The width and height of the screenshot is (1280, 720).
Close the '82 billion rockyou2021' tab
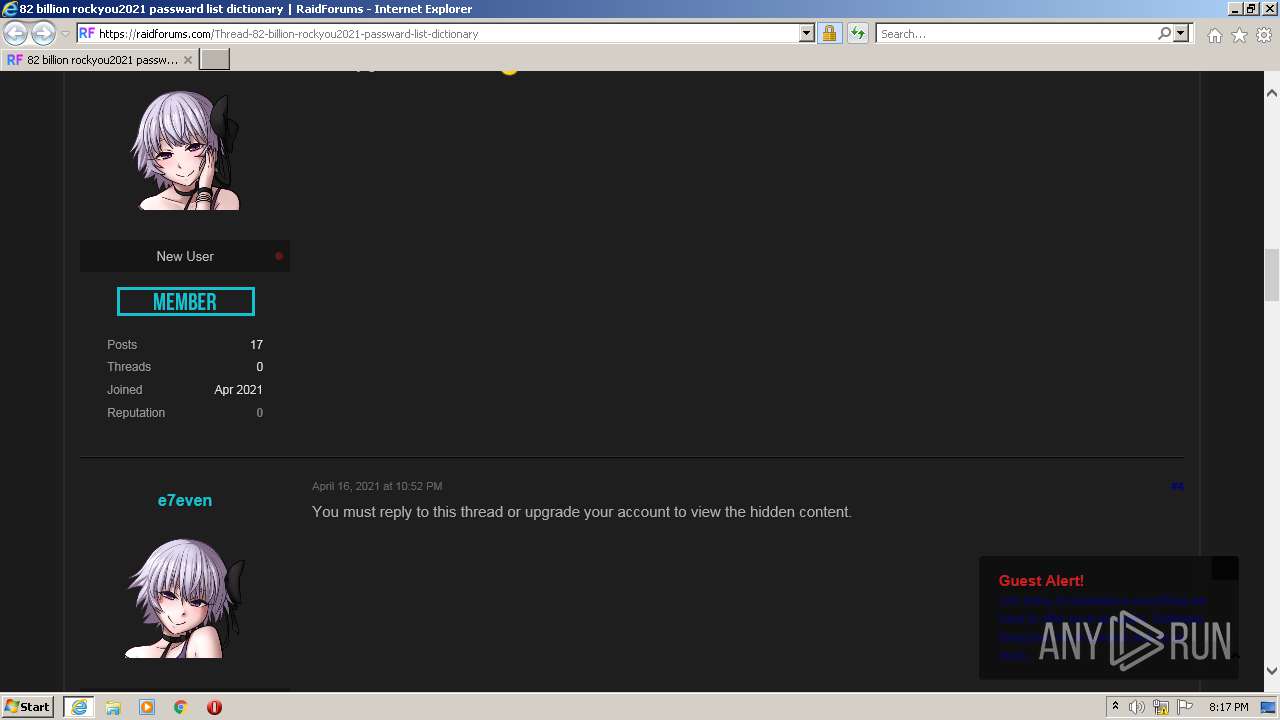(x=188, y=60)
